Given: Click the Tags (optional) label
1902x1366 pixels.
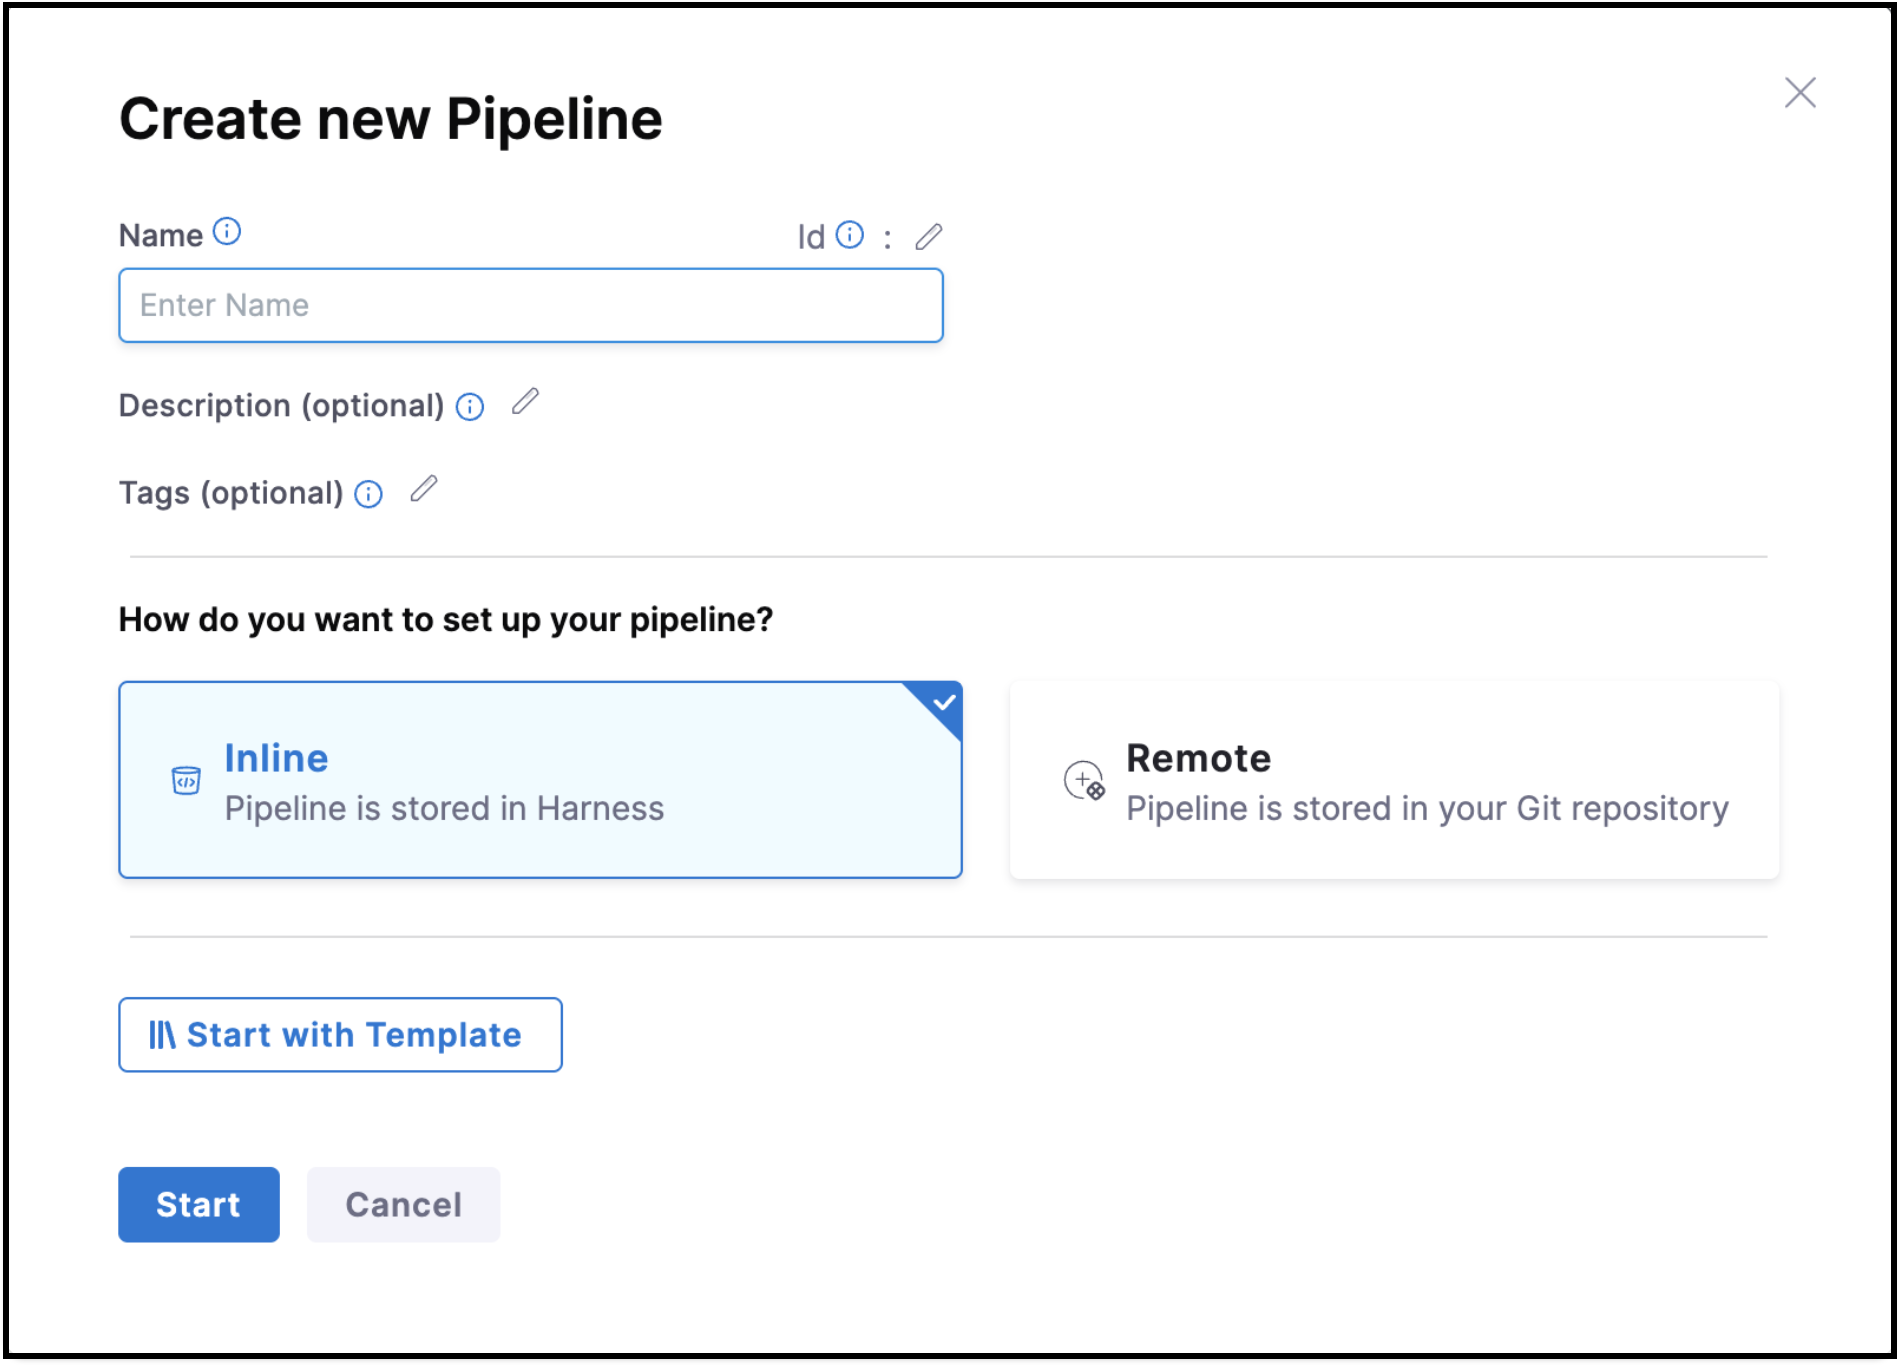Looking at the screenshot, I should tap(231, 493).
